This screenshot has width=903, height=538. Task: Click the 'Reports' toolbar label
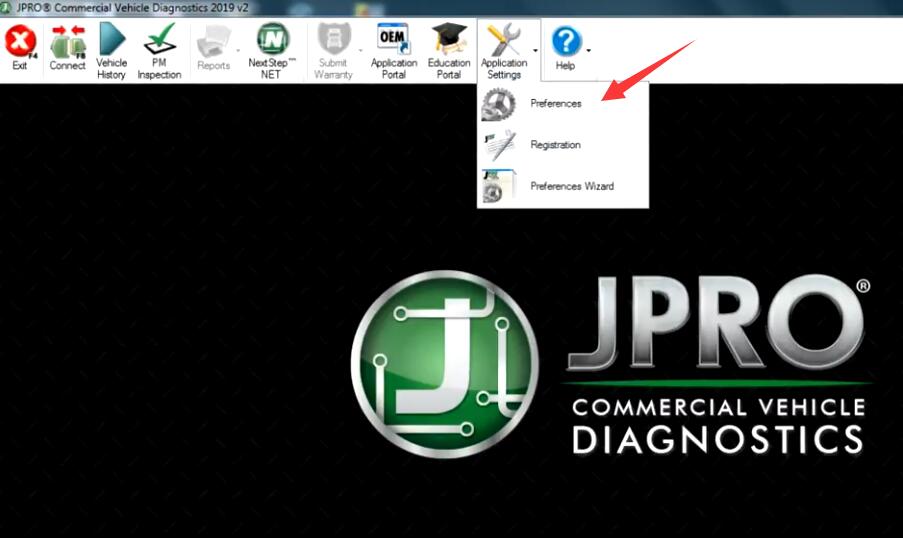[214, 66]
